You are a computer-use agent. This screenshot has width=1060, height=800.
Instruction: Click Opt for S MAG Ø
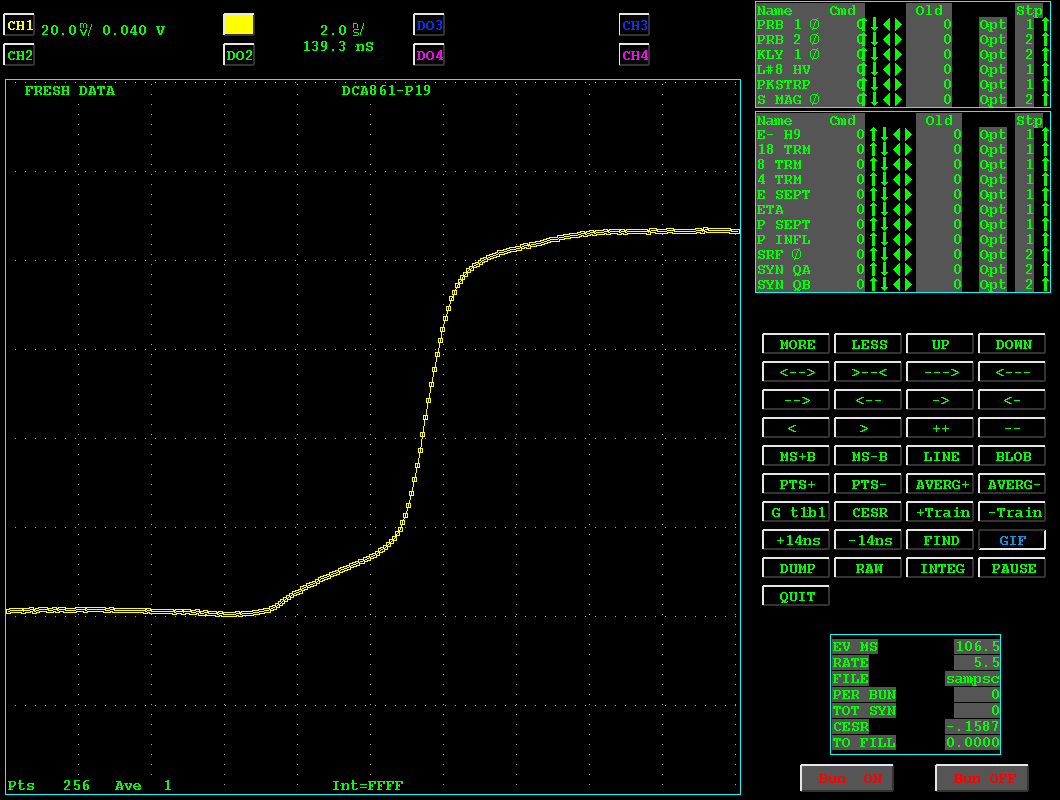click(x=992, y=99)
